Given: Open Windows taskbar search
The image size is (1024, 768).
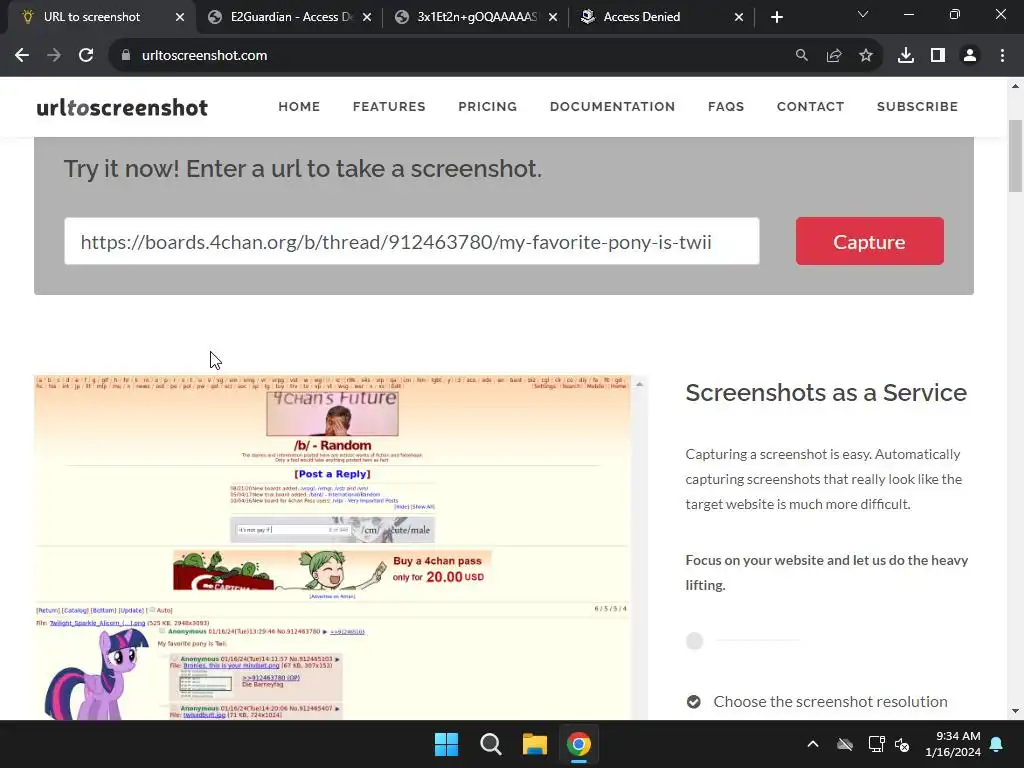Looking at the screenshot, I should pos(490,744).
